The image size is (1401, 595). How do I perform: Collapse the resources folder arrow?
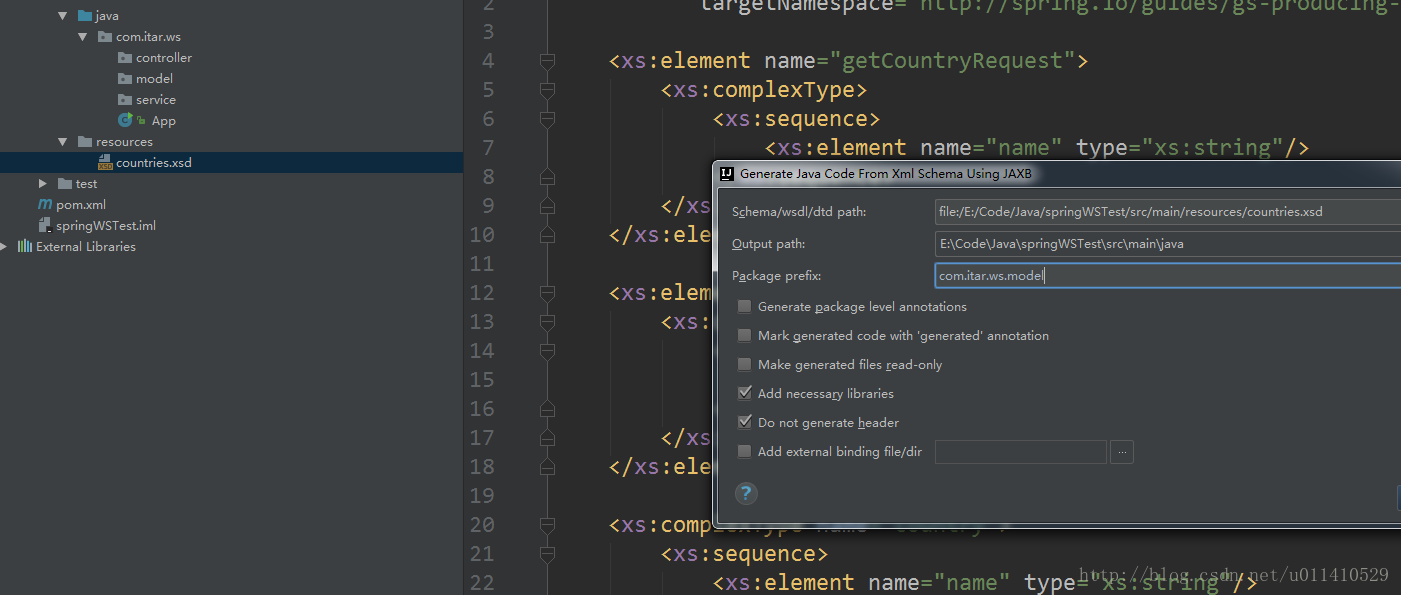click(62, 142)
